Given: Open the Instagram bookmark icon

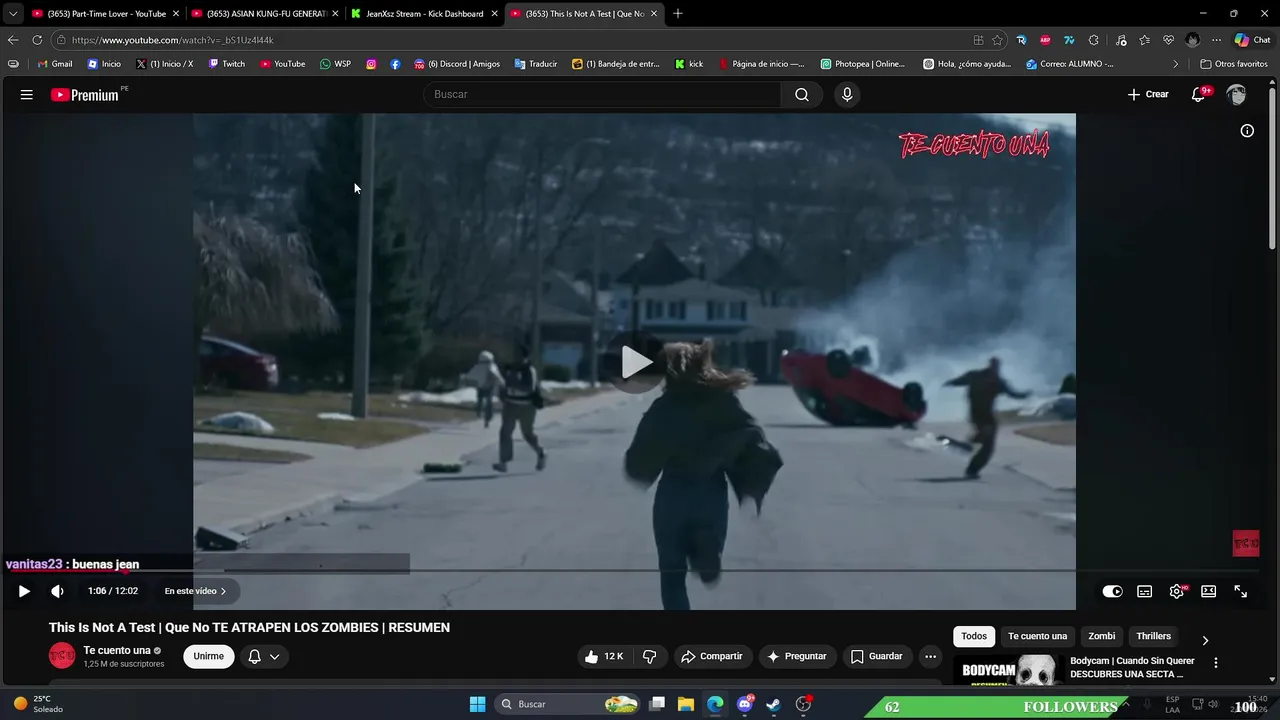Looking at the screenshot, I should pyautogui.click(x=371, y=64).
